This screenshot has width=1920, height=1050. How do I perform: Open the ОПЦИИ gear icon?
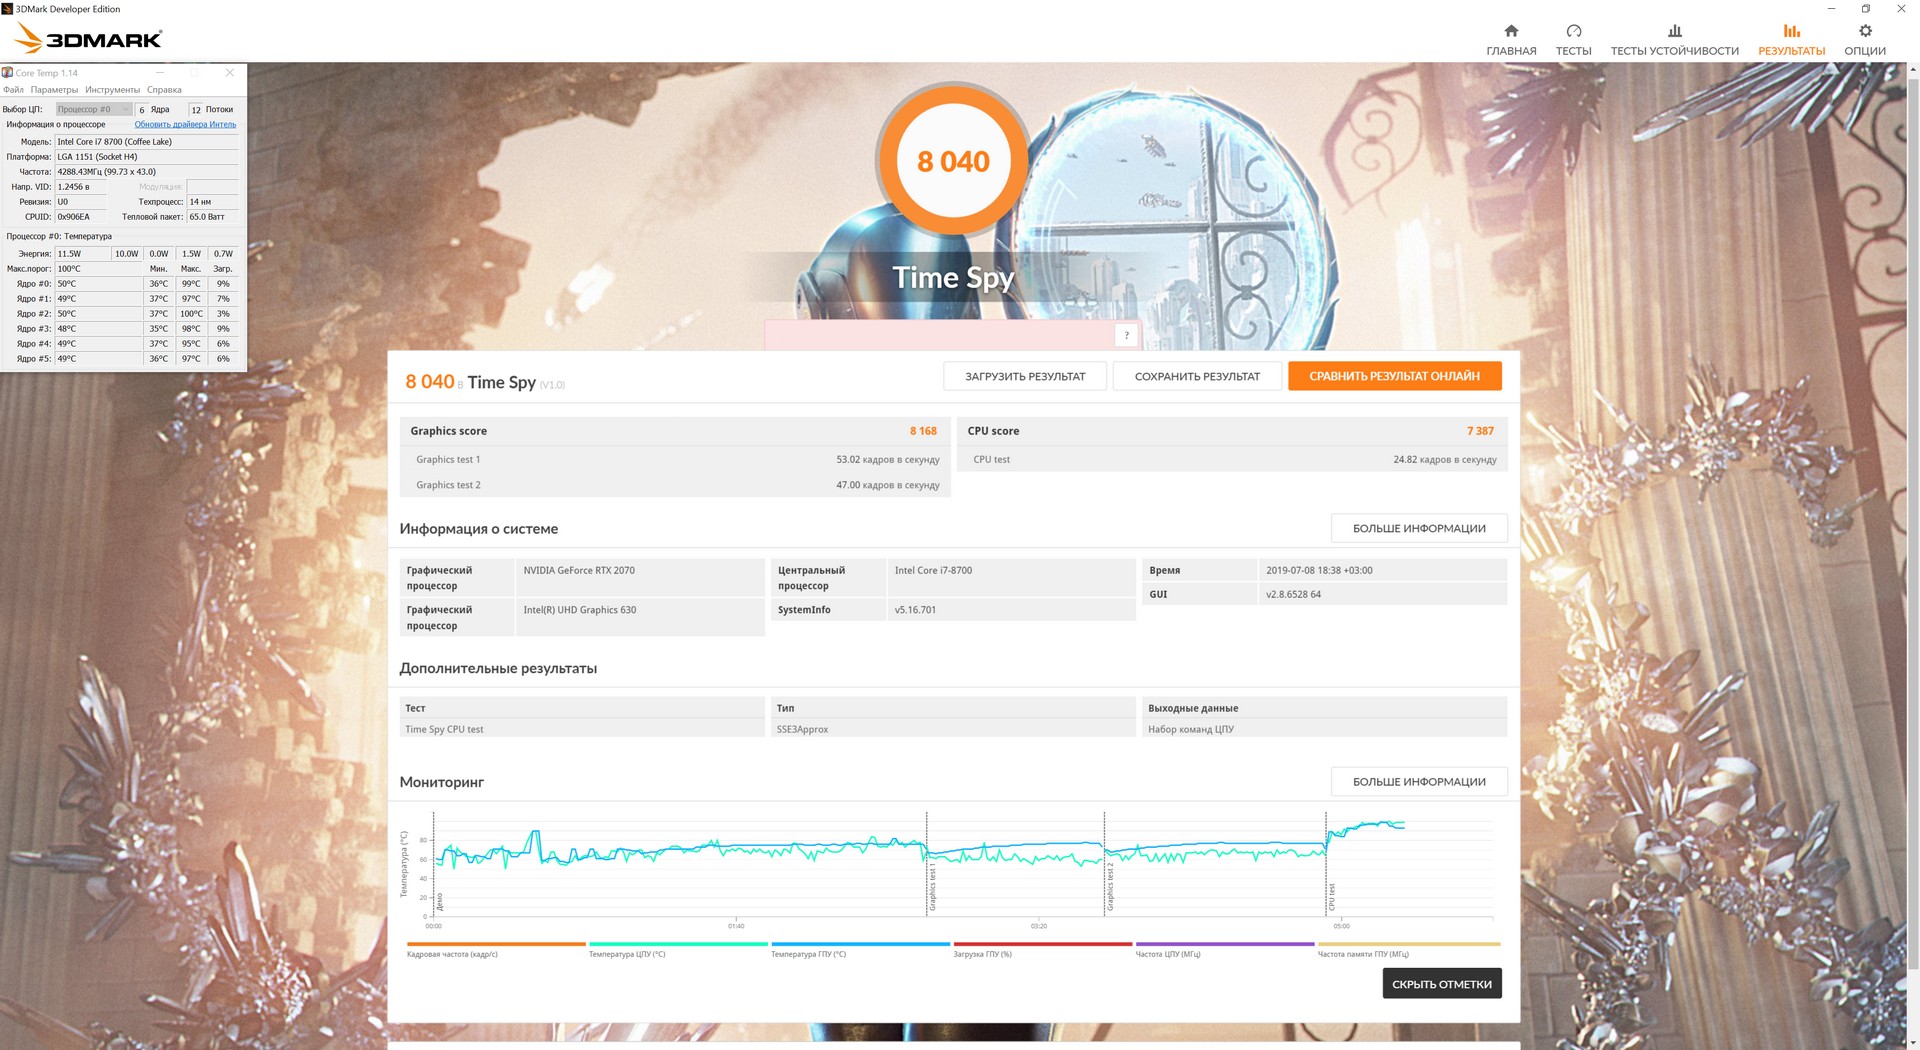(1865, 31)
